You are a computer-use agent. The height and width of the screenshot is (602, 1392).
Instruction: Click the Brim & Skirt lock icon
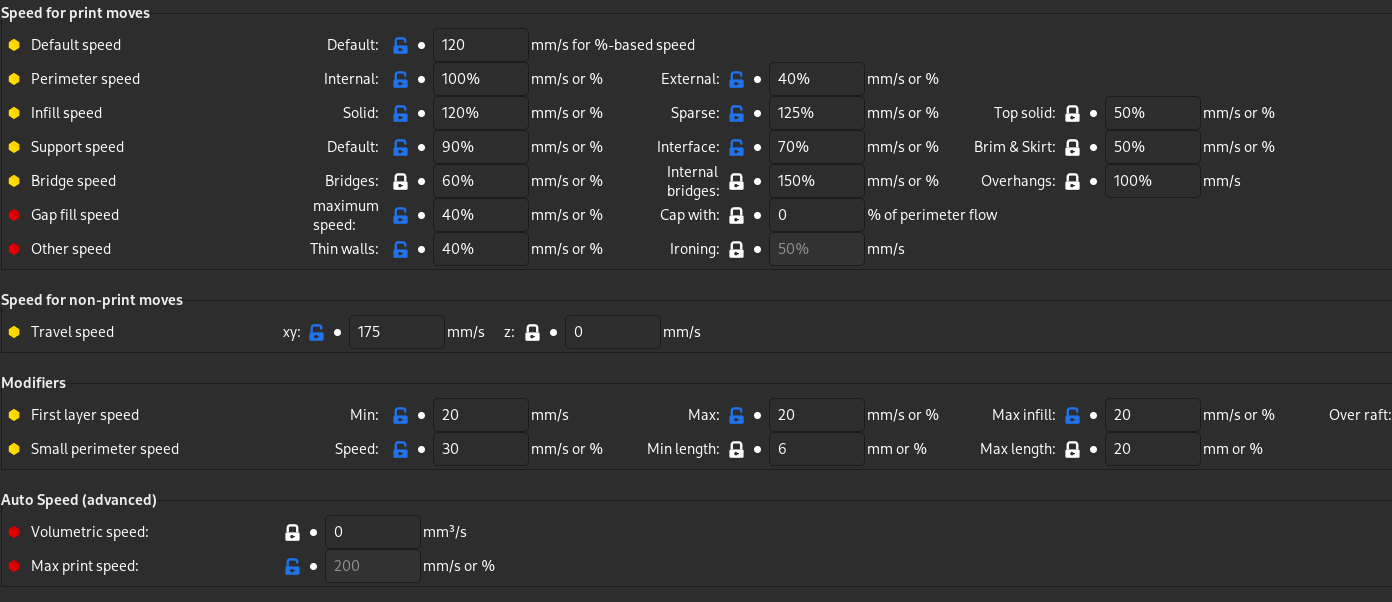coord(1072,147)
